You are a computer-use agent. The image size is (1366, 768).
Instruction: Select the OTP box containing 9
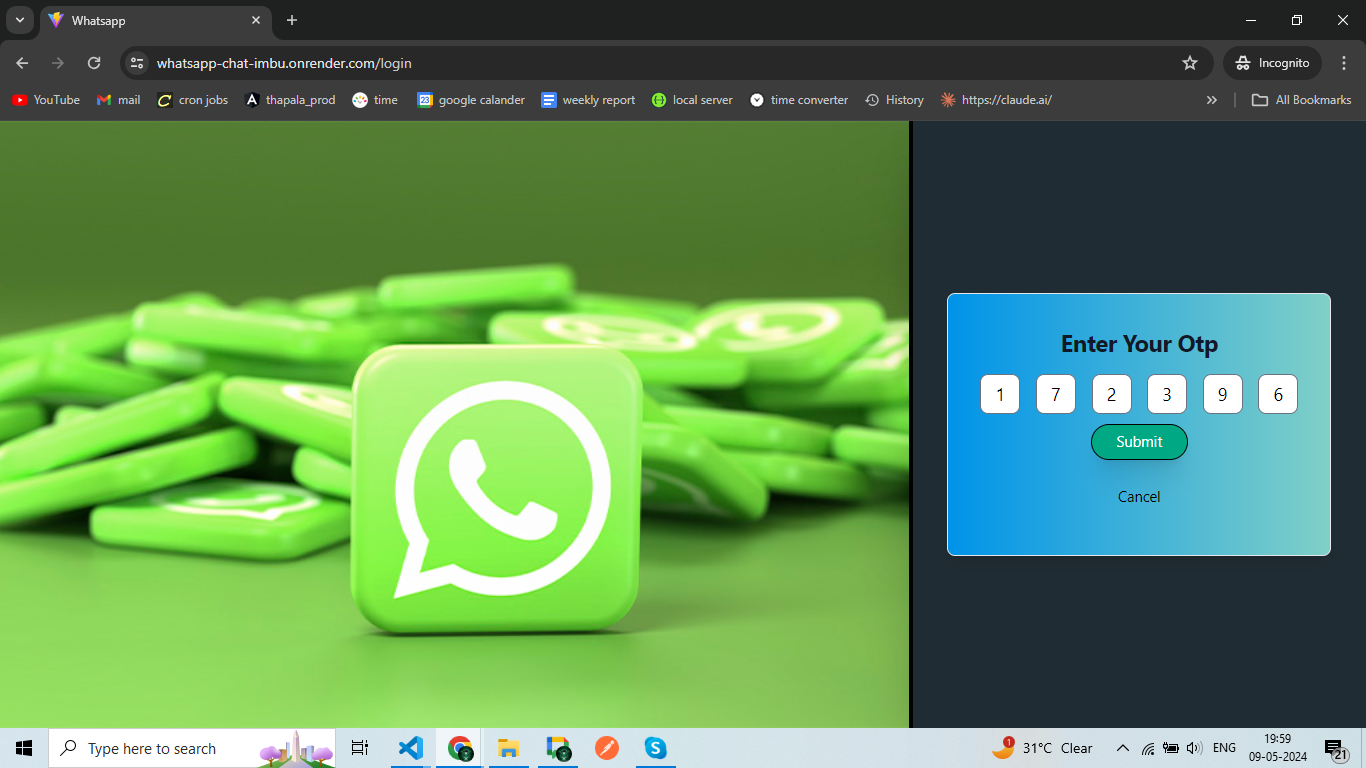(1222, 394)
